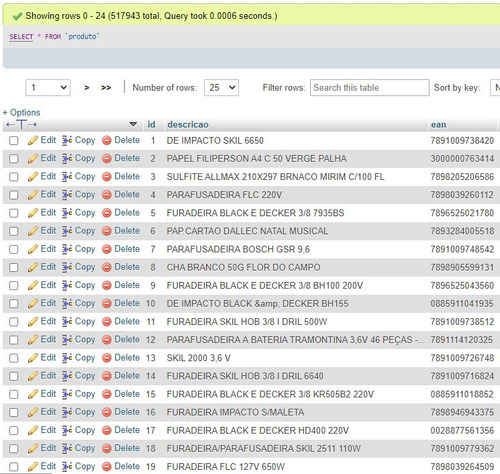This screenshot has height=474, width=500.
Task: Click the pencil Edit icon for row 1
Action: pos(33,140)
